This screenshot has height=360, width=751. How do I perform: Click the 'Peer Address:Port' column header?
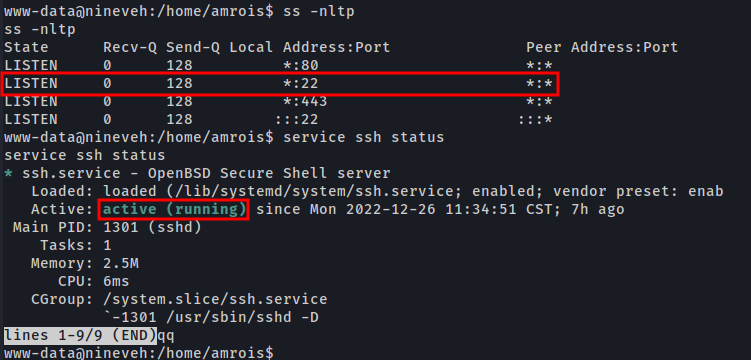(602, 47)
